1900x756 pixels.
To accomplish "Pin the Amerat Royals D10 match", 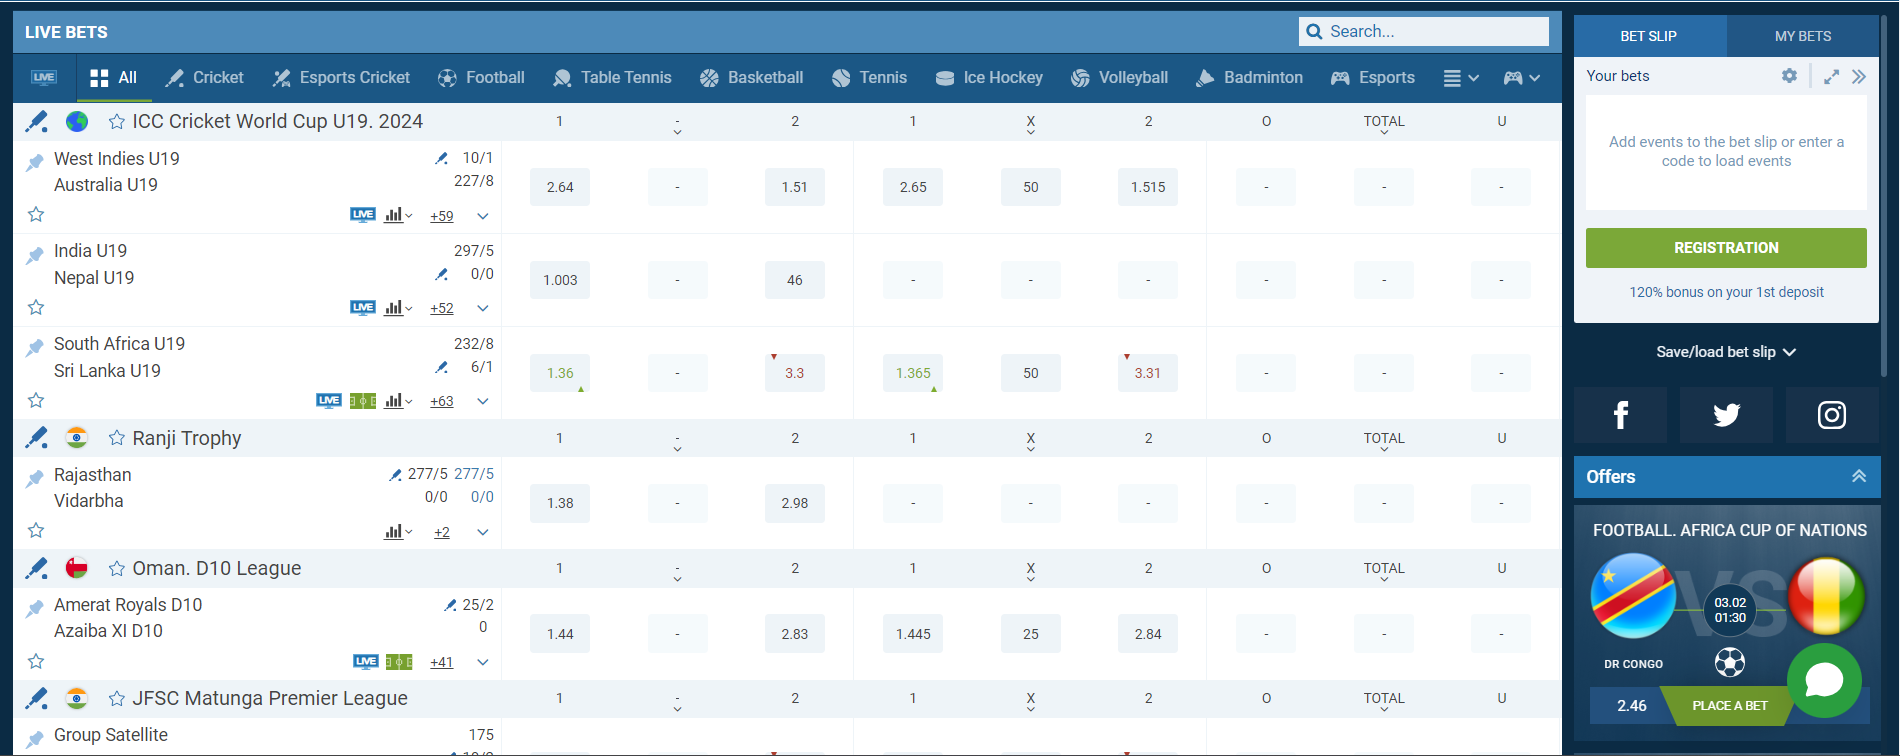I will coord(35,608).
